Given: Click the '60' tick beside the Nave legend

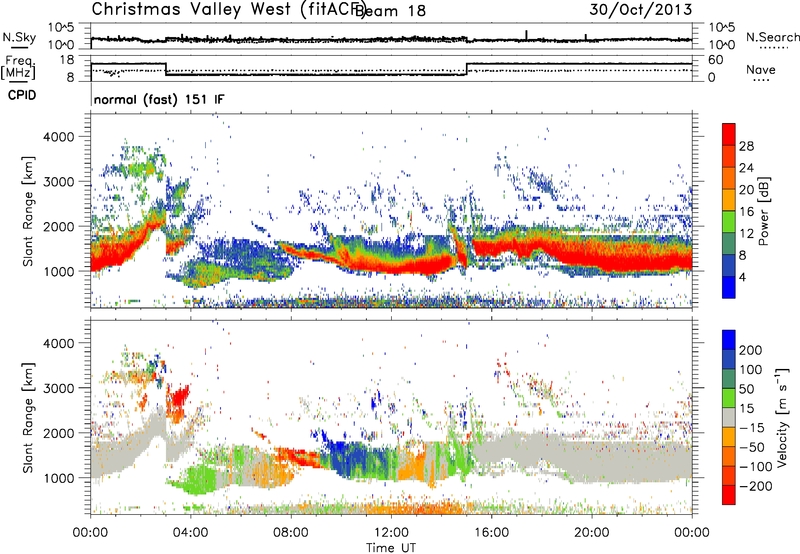Looking at the screenshot, I should pos(716,60).
